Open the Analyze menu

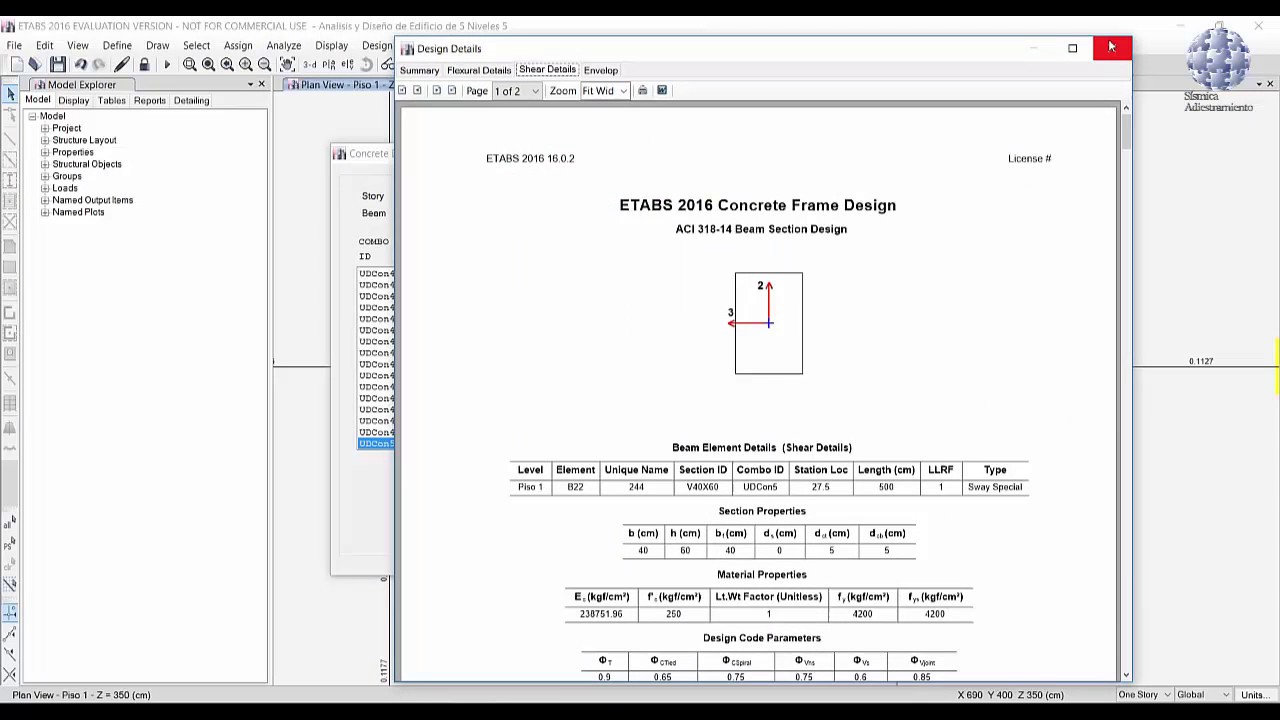point(284,45)
